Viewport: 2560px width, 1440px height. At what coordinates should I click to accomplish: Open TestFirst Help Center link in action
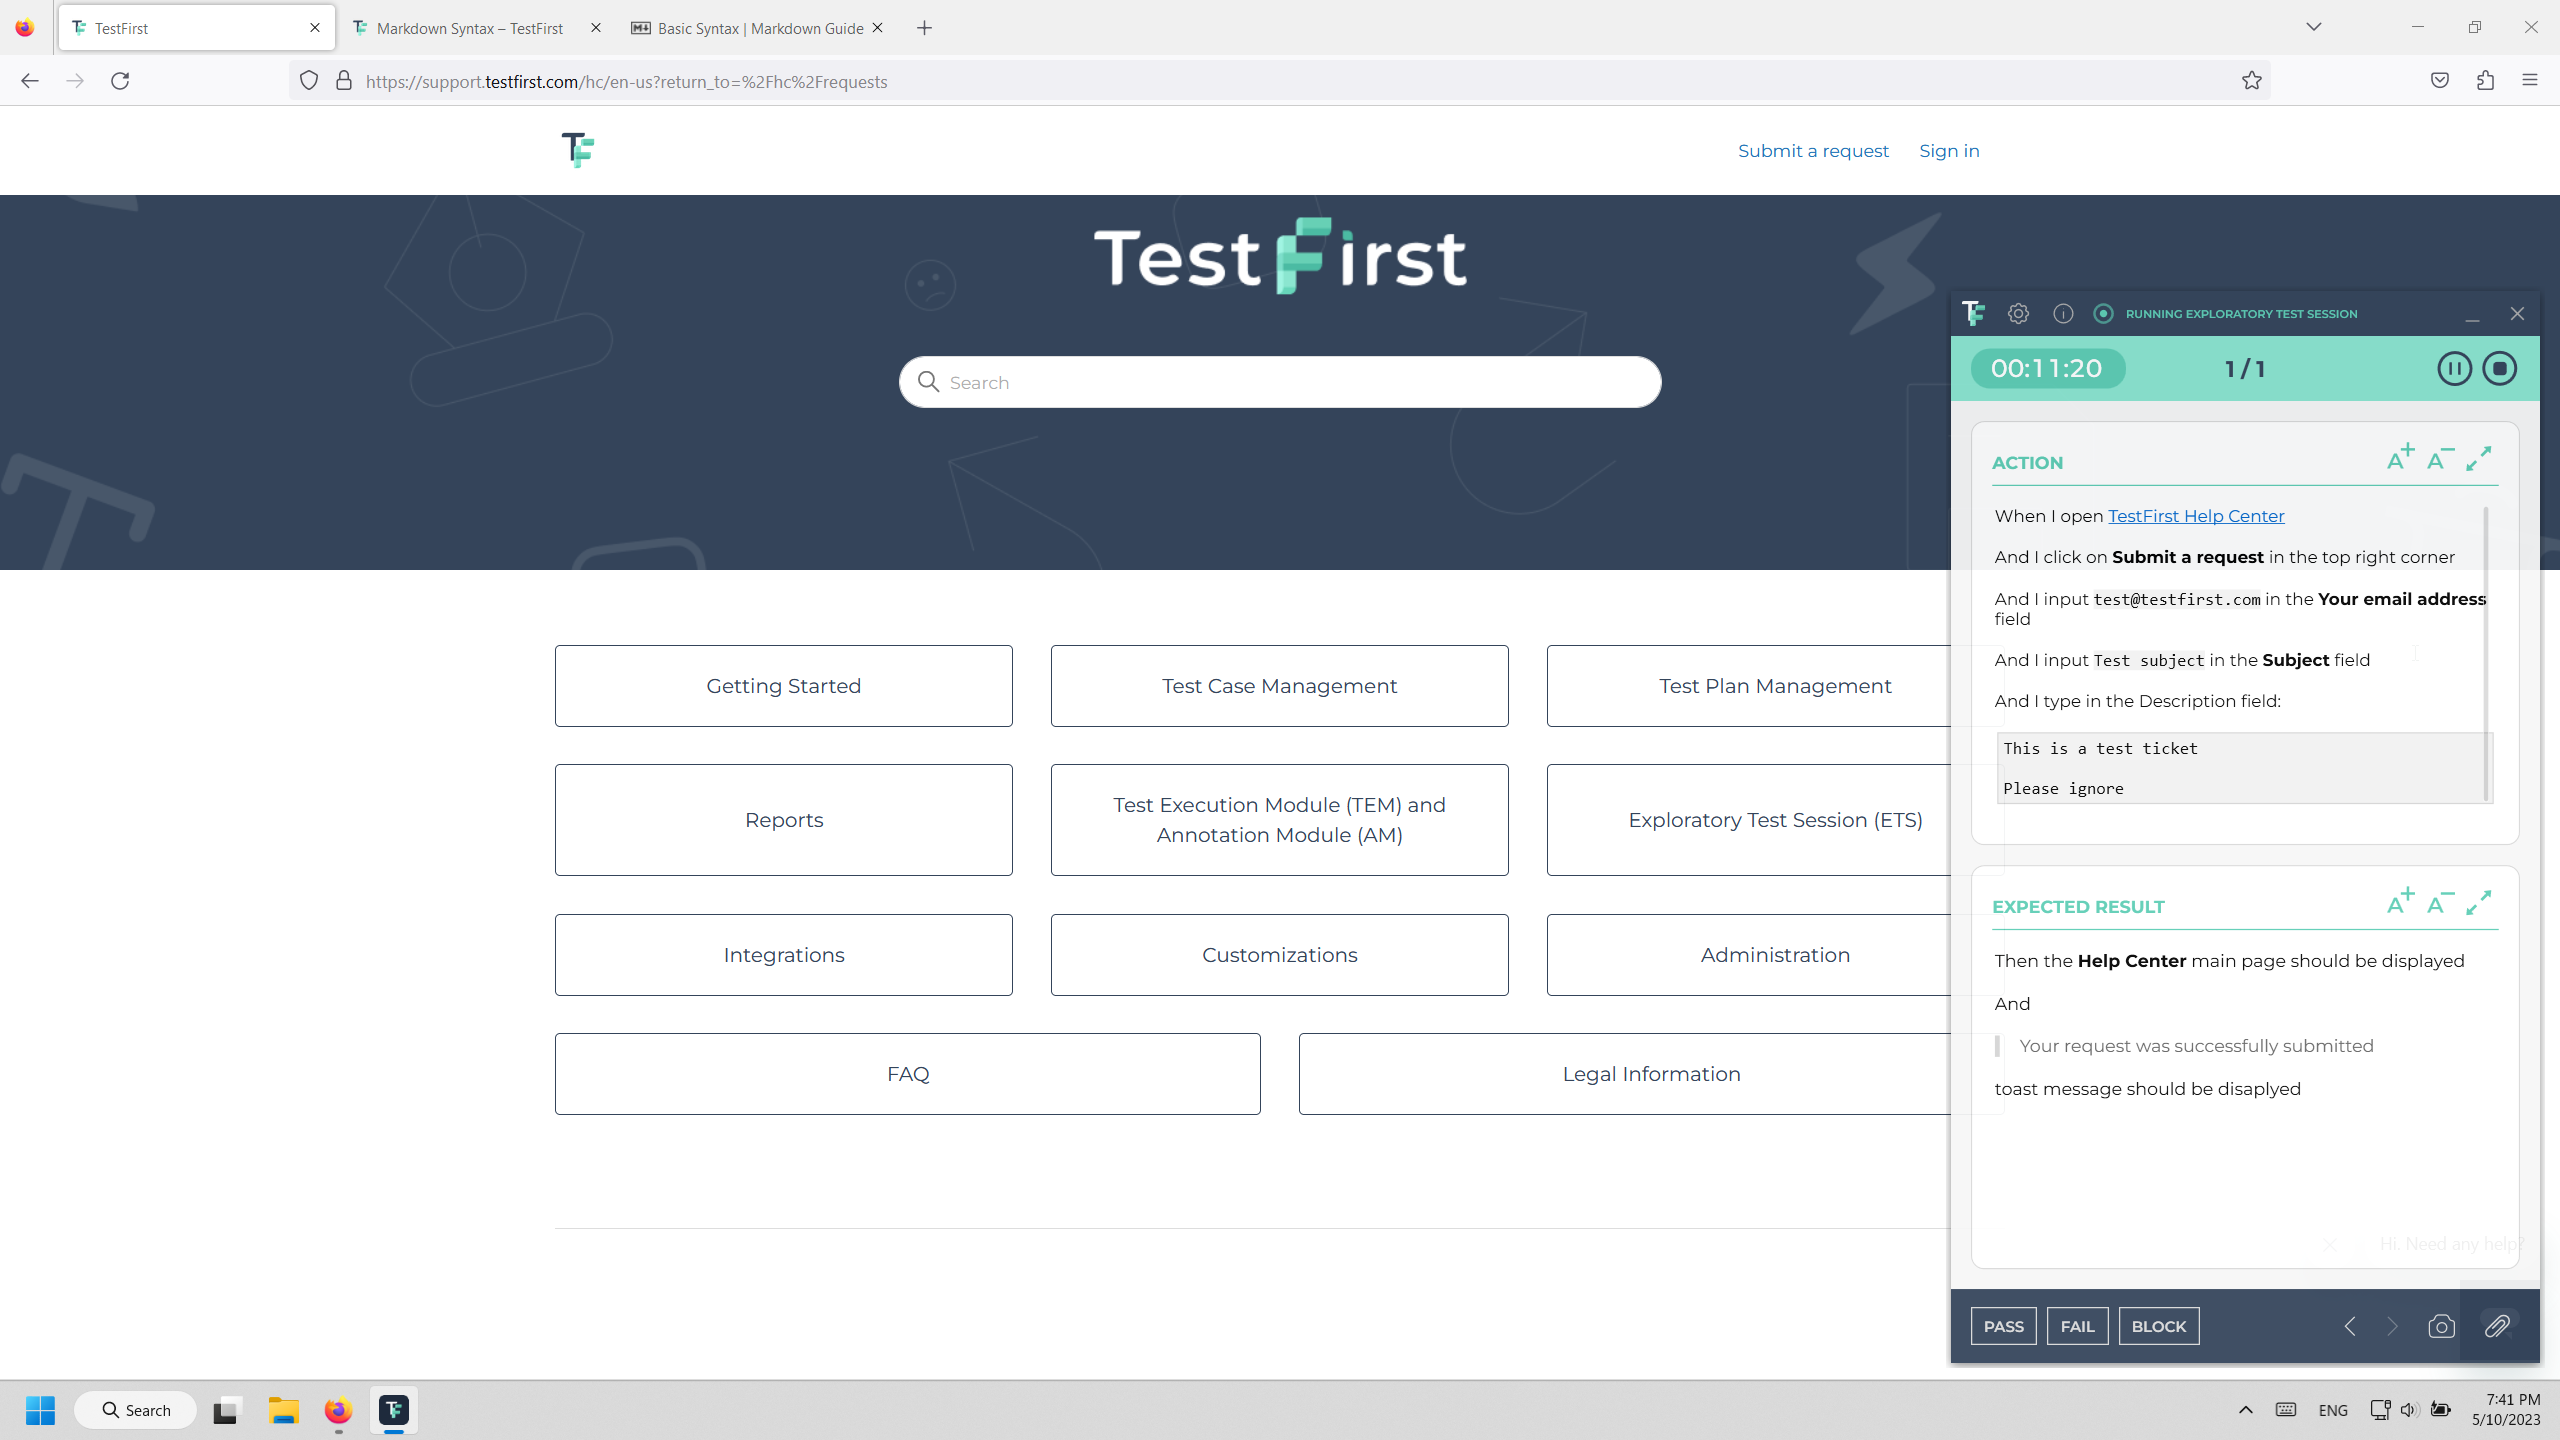[x=2196, y=516]
